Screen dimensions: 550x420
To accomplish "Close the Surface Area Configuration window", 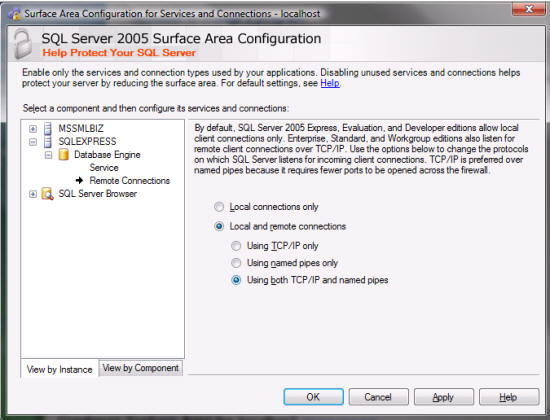I will 529,9.
